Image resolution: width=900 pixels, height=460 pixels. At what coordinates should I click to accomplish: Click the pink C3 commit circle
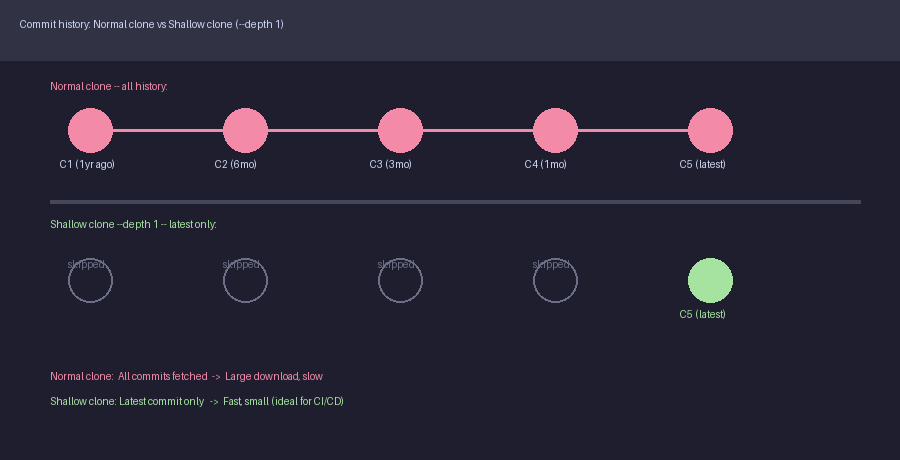click(x=400, y=130)
